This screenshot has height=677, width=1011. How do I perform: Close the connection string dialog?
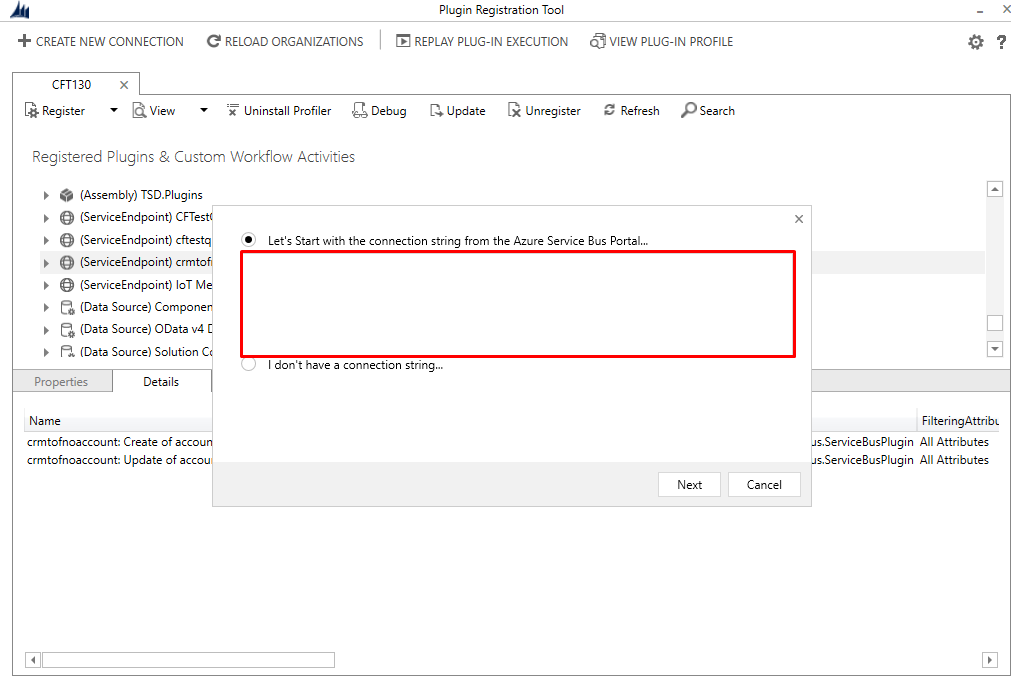point(799,219)
